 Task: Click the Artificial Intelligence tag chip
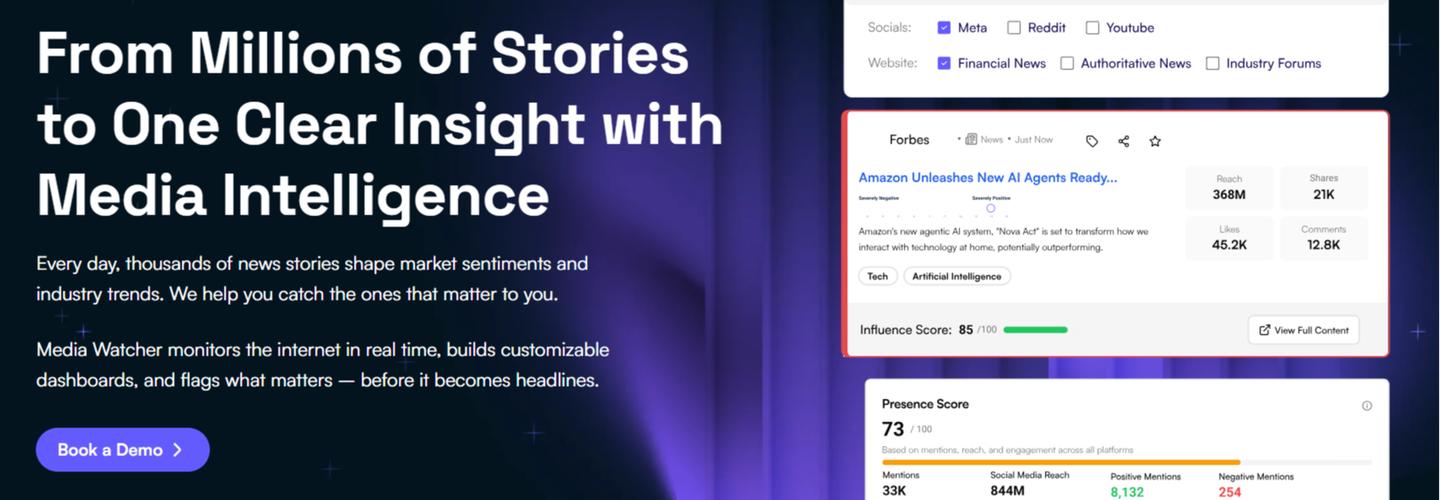(956, 276)
